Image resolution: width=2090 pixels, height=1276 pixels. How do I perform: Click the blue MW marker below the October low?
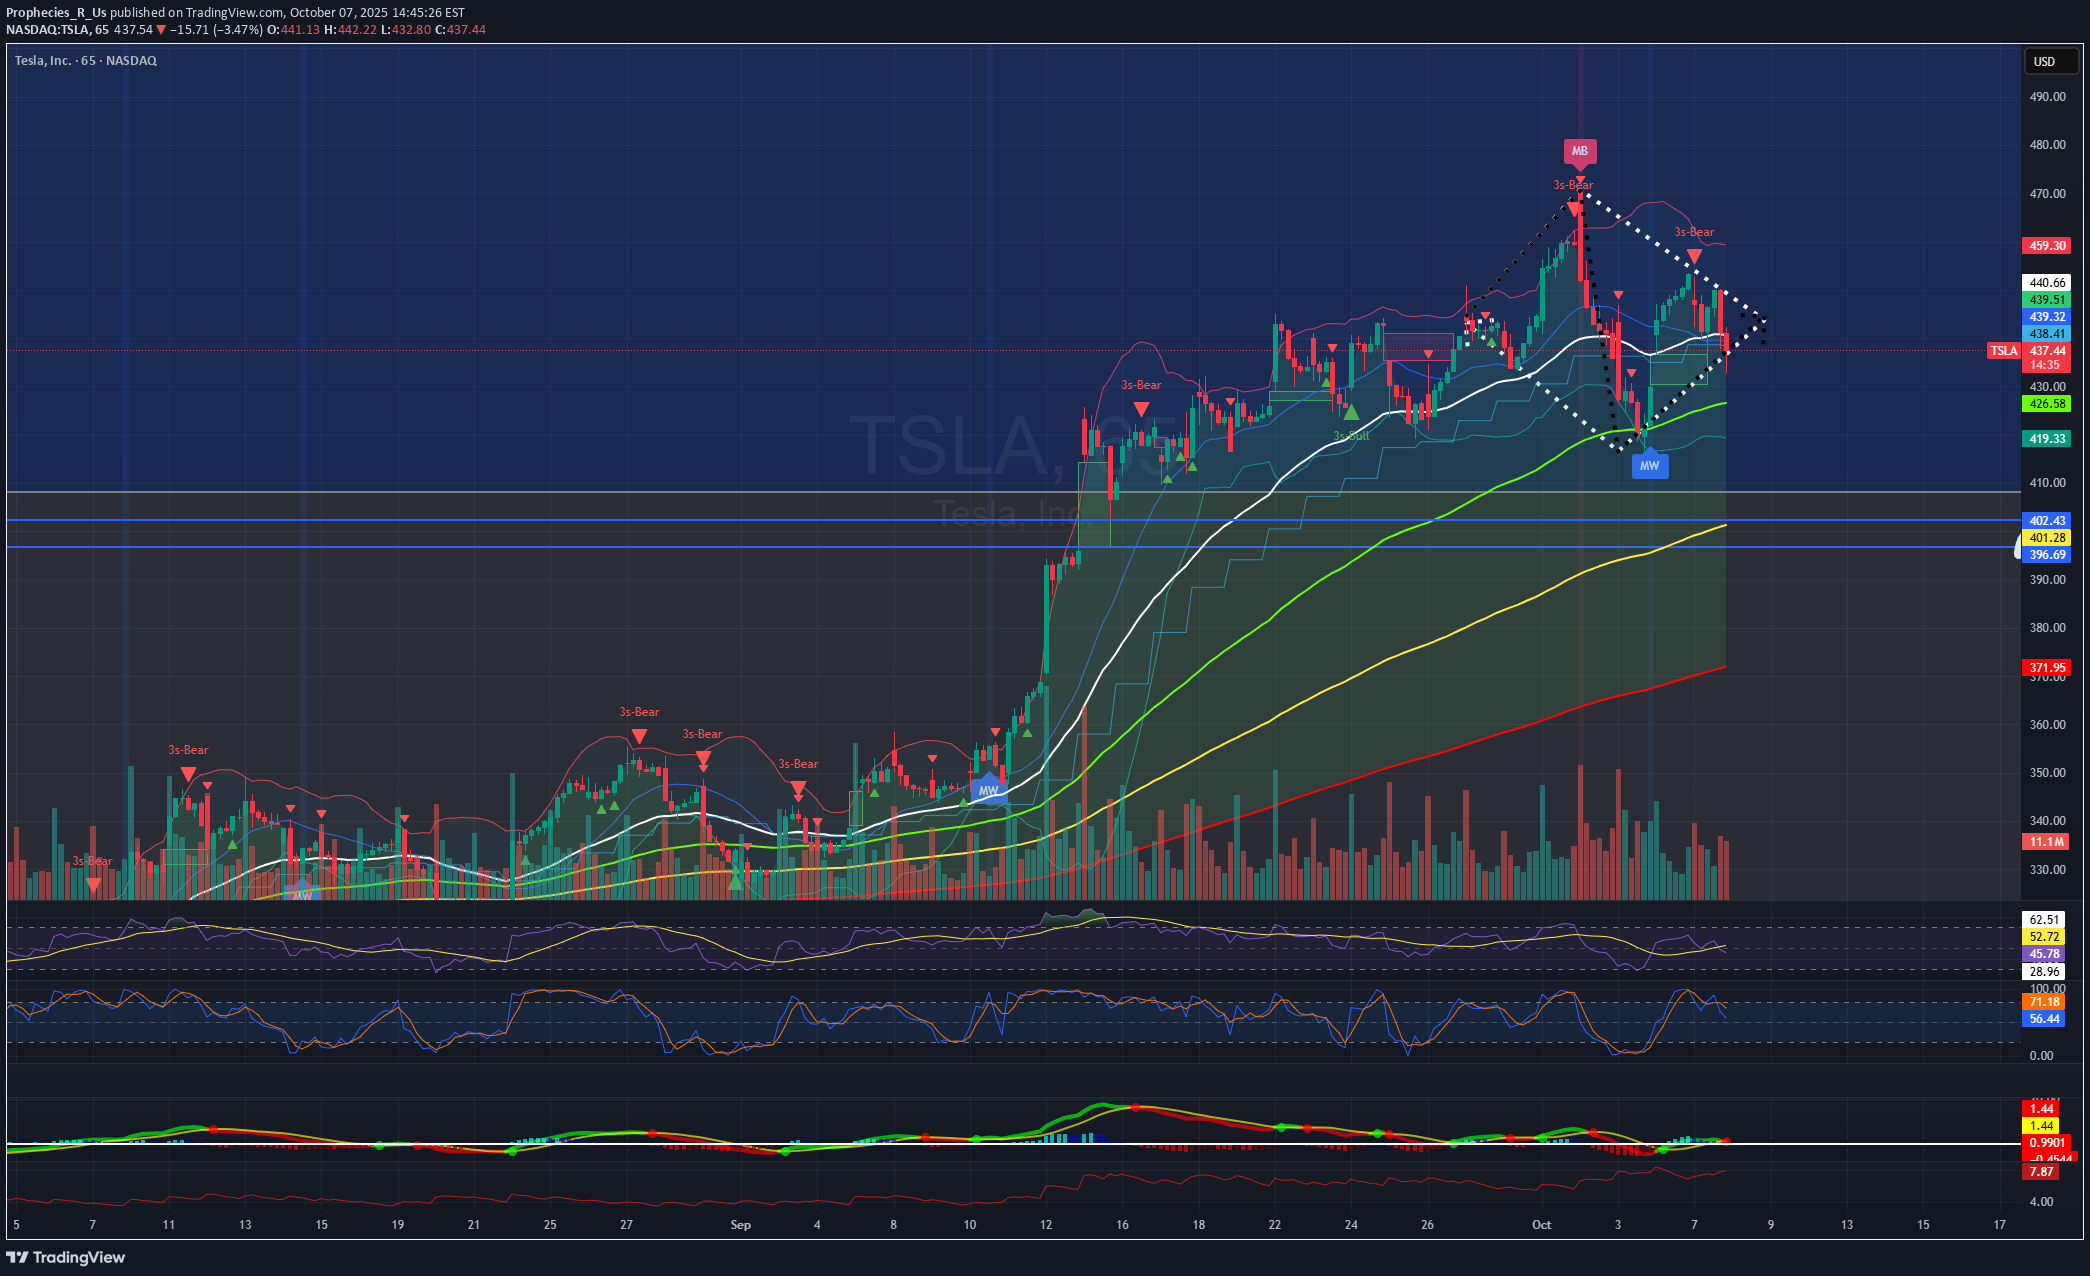(x=1649, y=466)
